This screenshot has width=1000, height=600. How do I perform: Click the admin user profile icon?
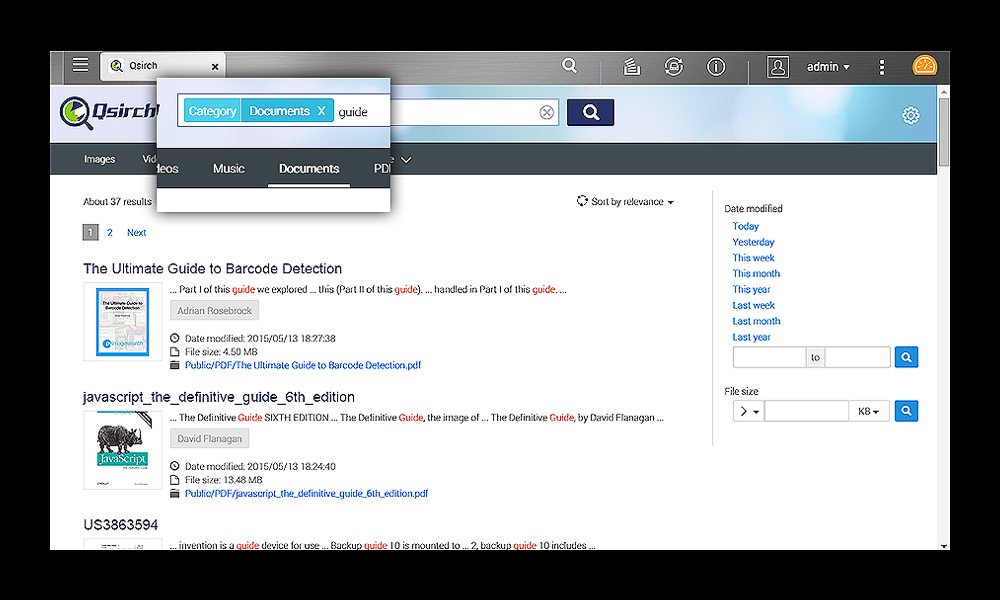[777, 66]
